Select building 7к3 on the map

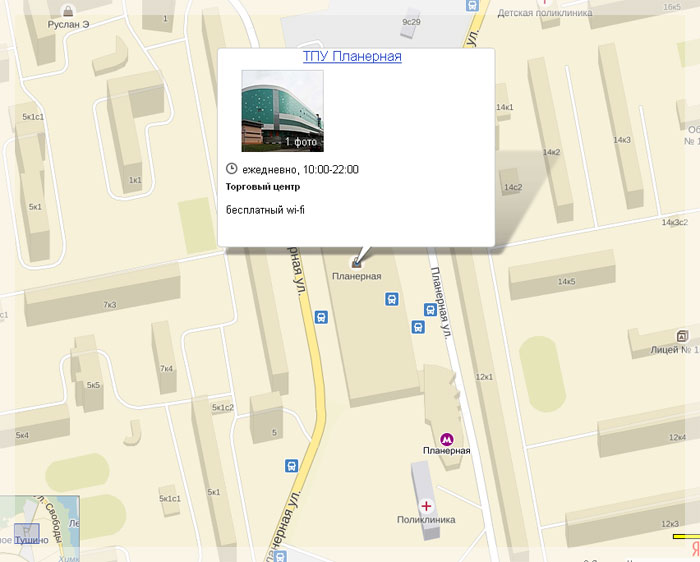109,304
